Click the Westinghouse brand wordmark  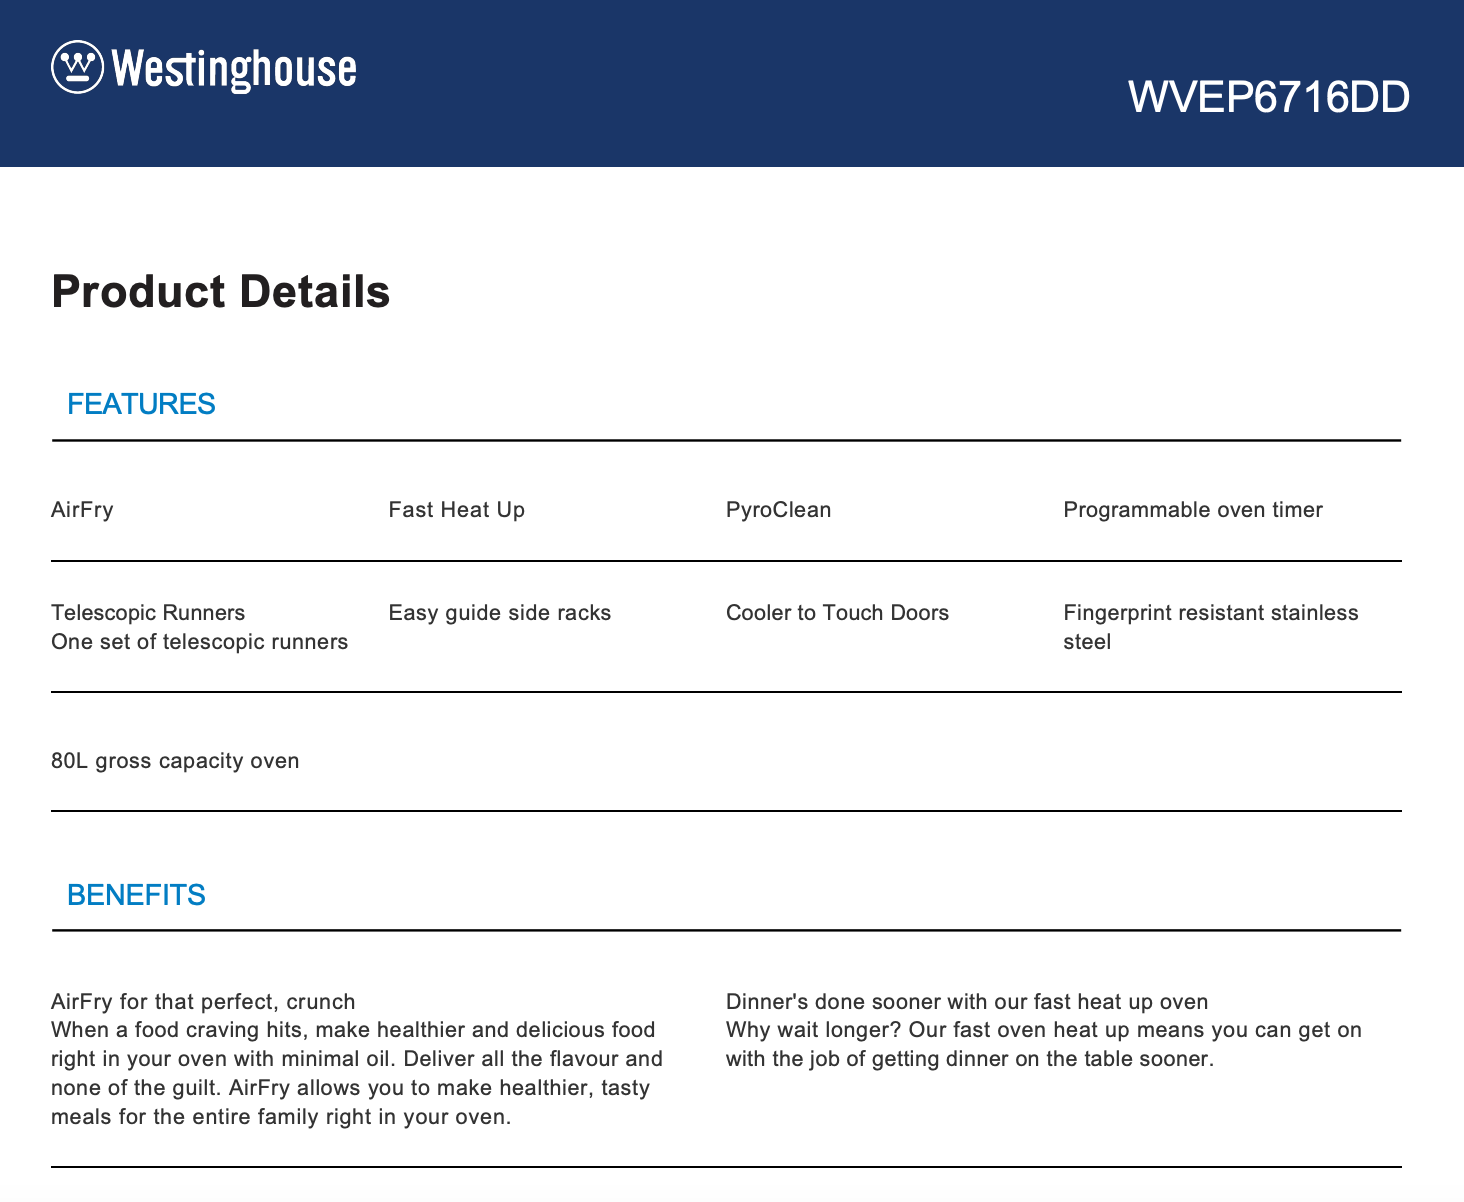pos(234,69)
